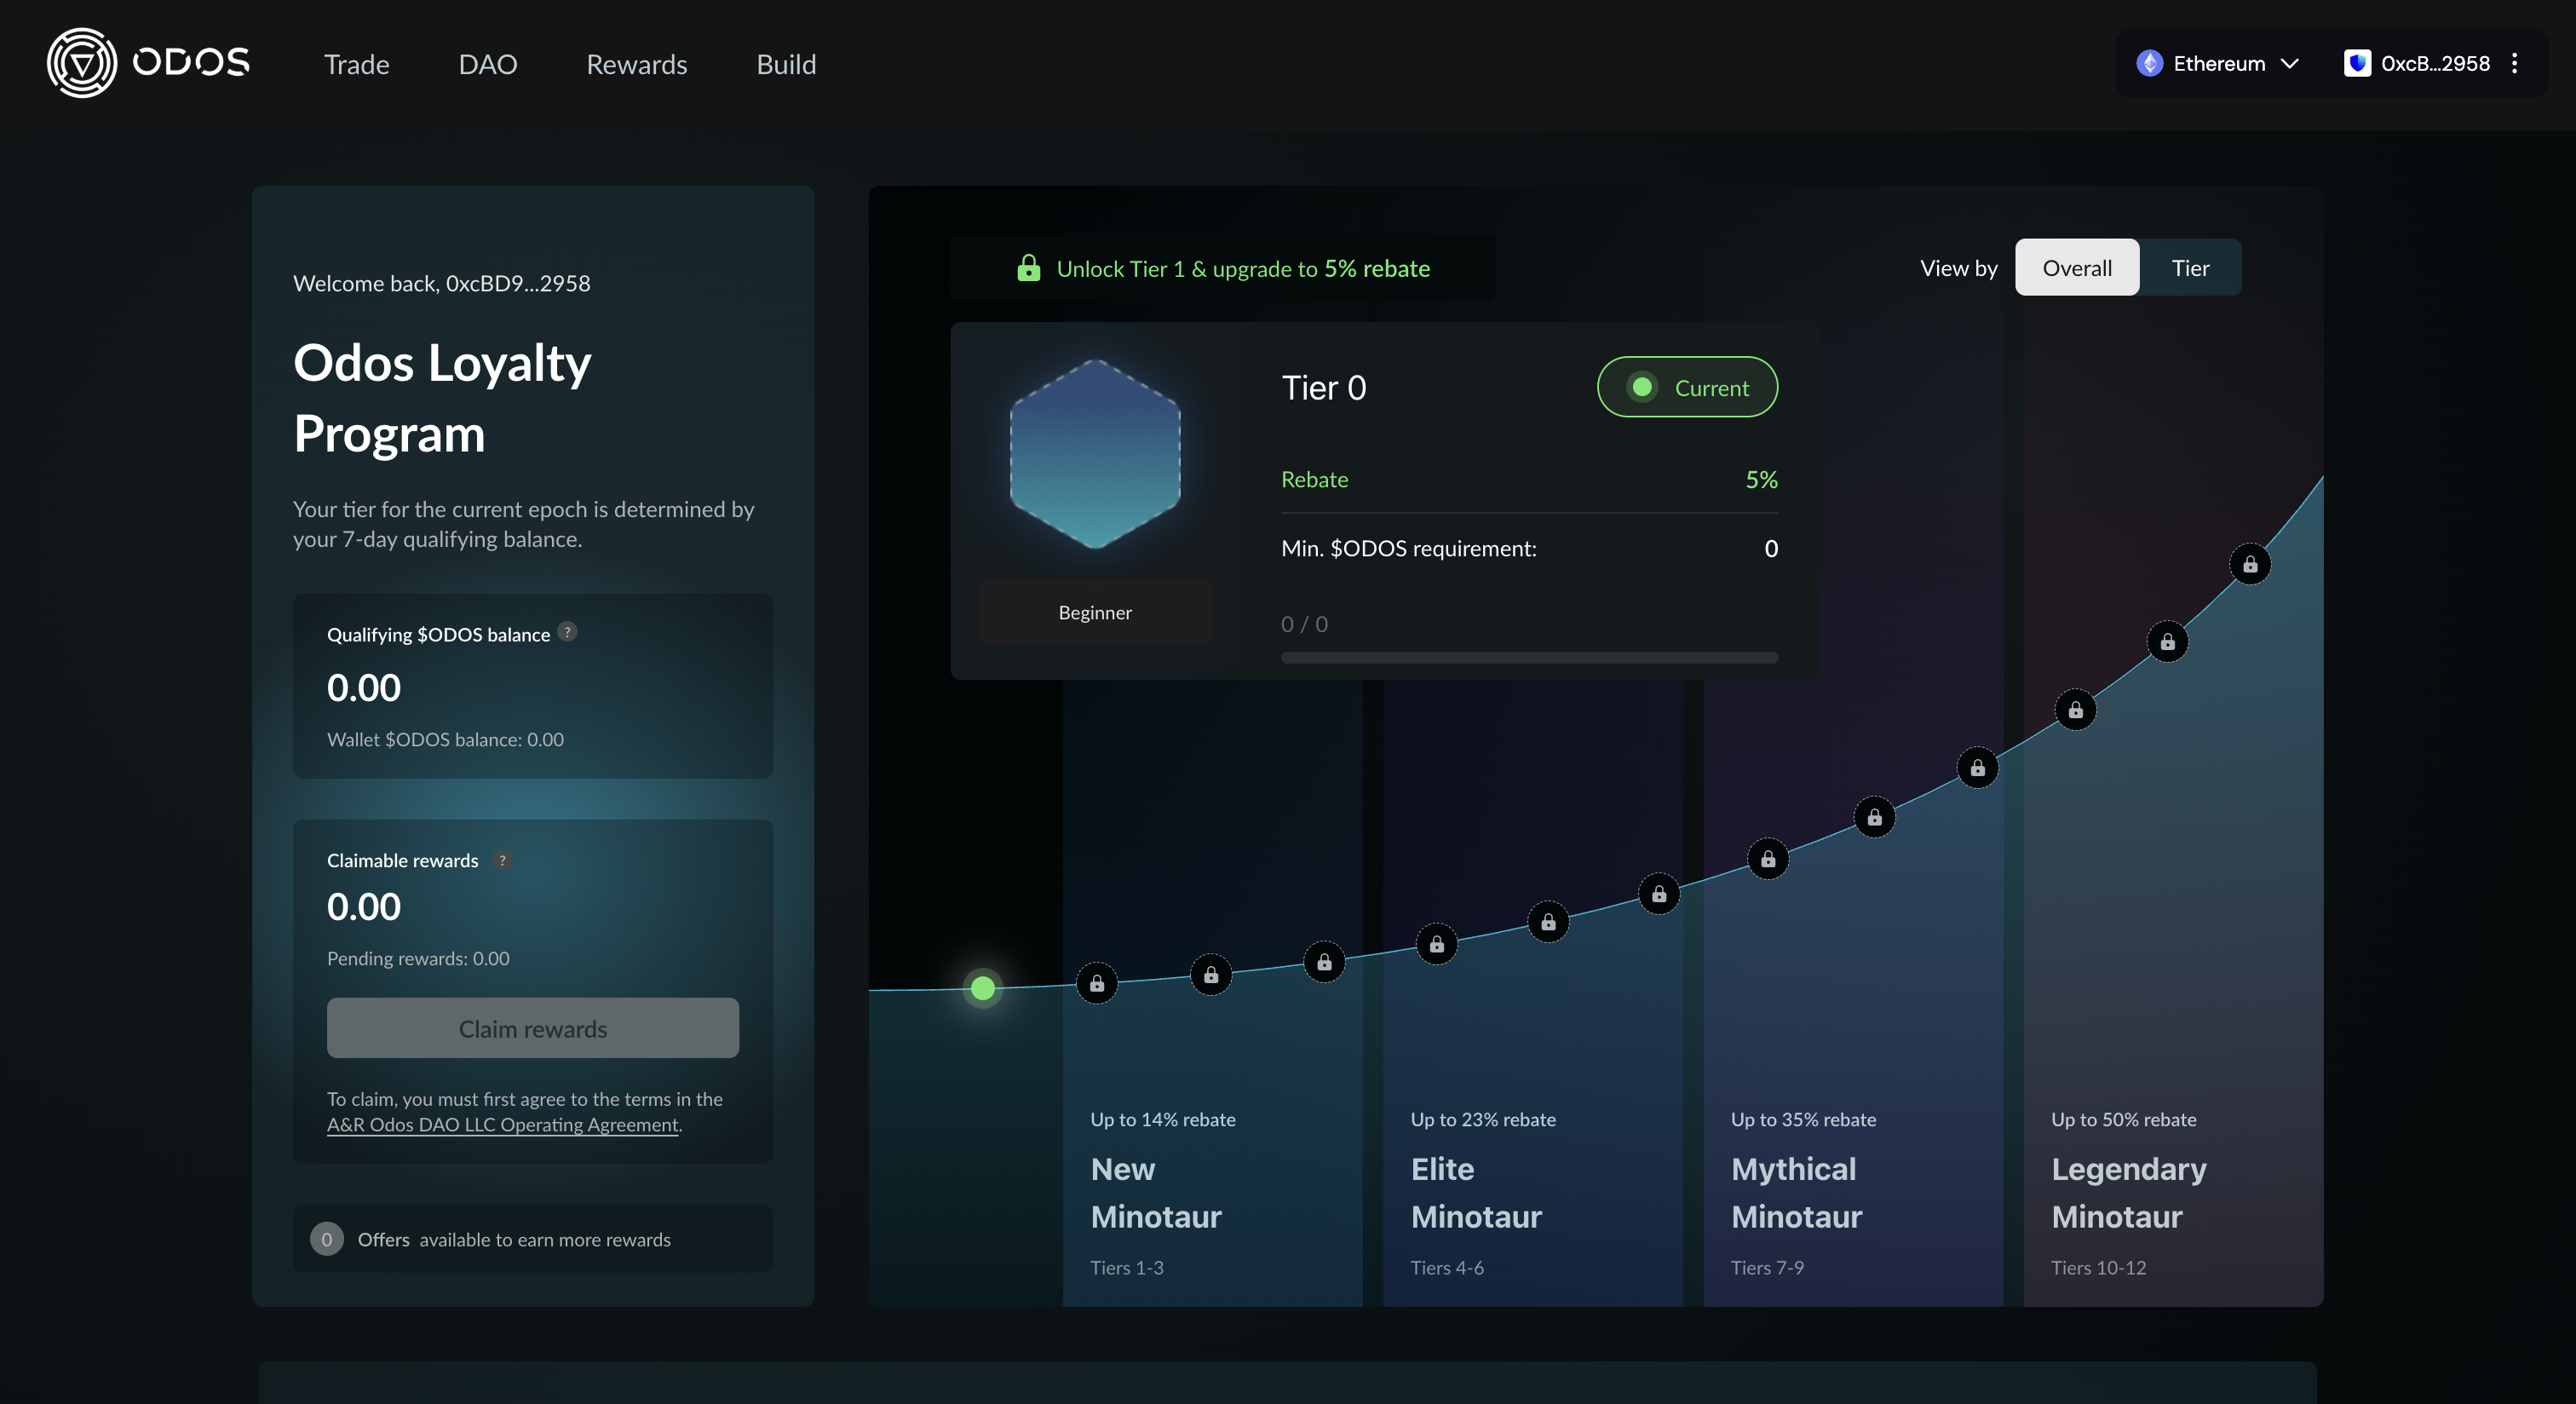
Task: Click the green current-tier dot on curve
Action: point(983,988)
